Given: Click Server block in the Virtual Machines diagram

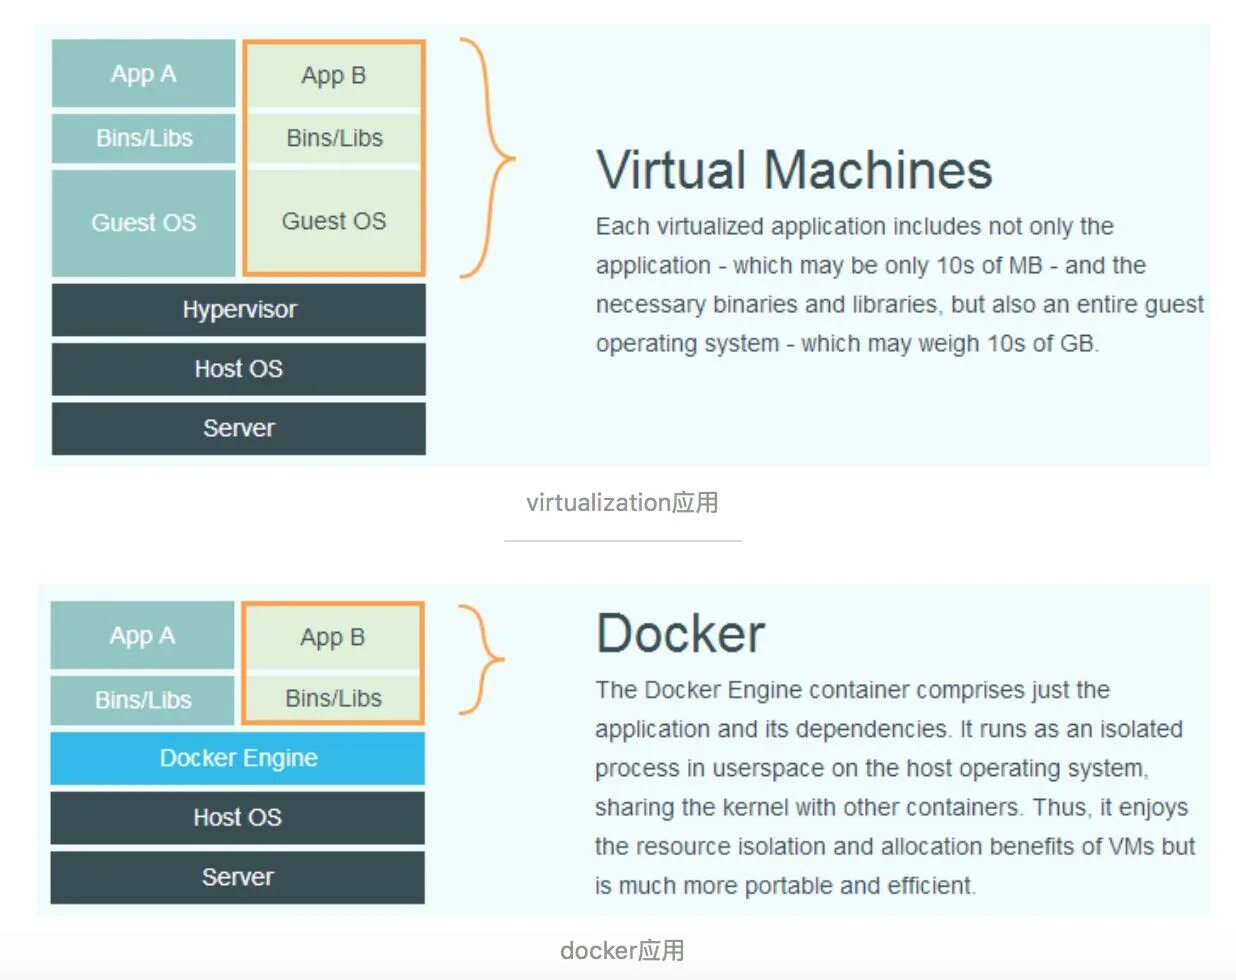Looking at the screenshot, I should 239,428.
